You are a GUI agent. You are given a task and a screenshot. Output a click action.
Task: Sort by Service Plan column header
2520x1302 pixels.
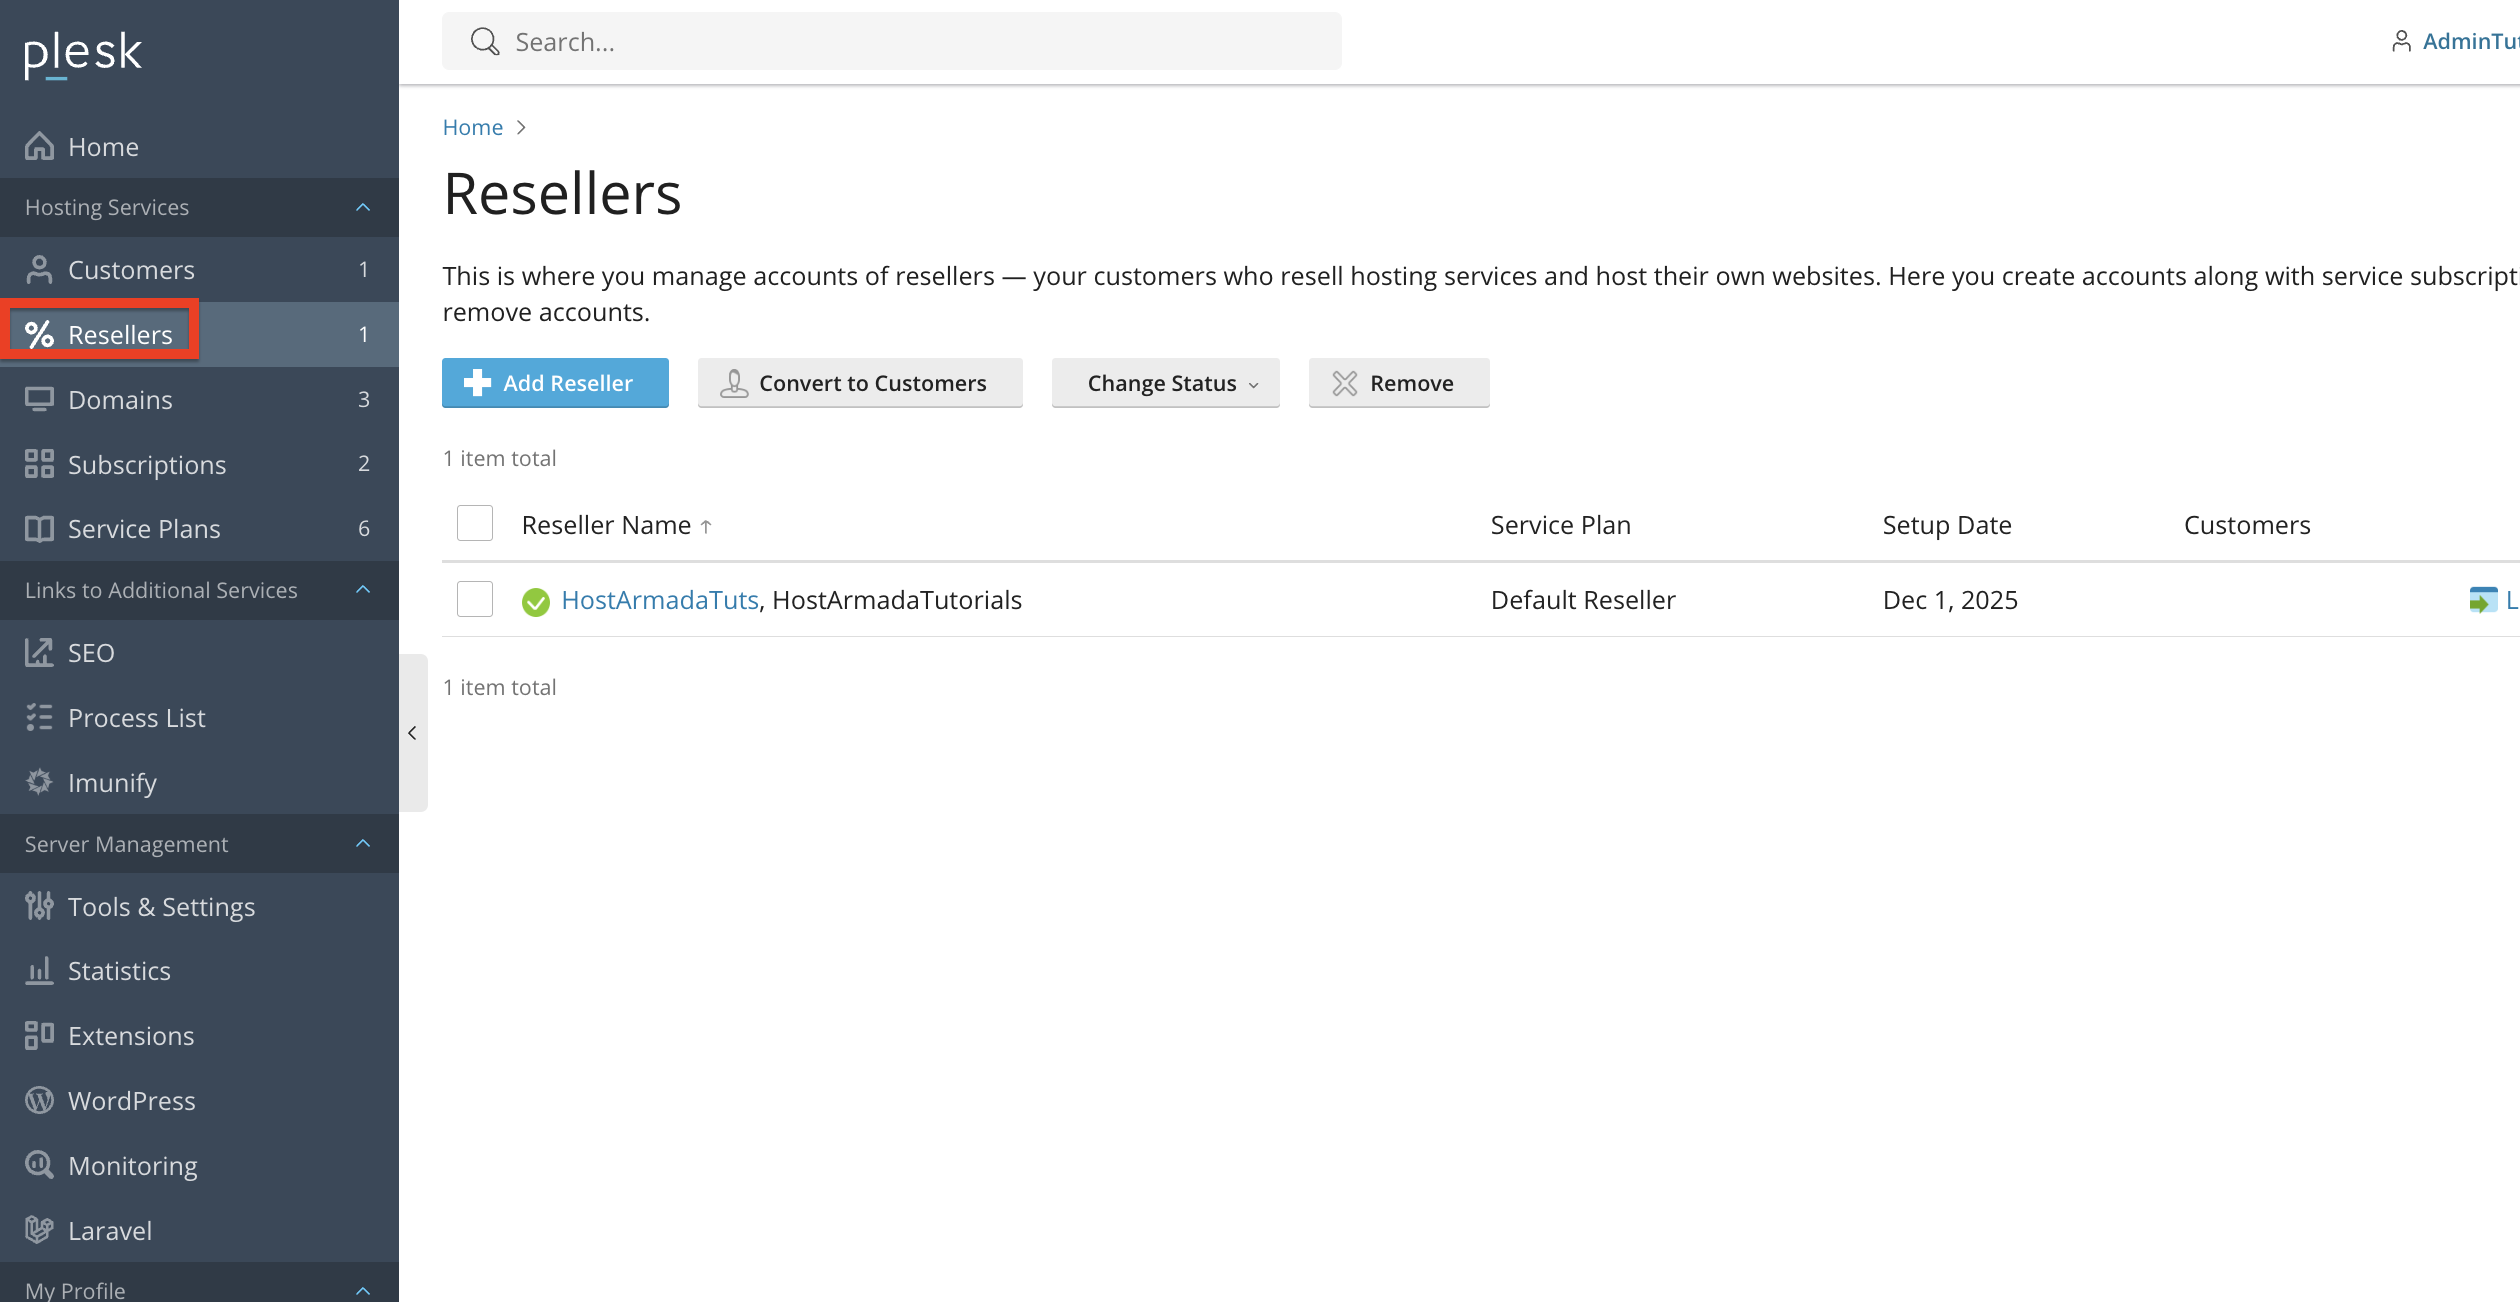pyautogui.click(x=1561, y=525)
